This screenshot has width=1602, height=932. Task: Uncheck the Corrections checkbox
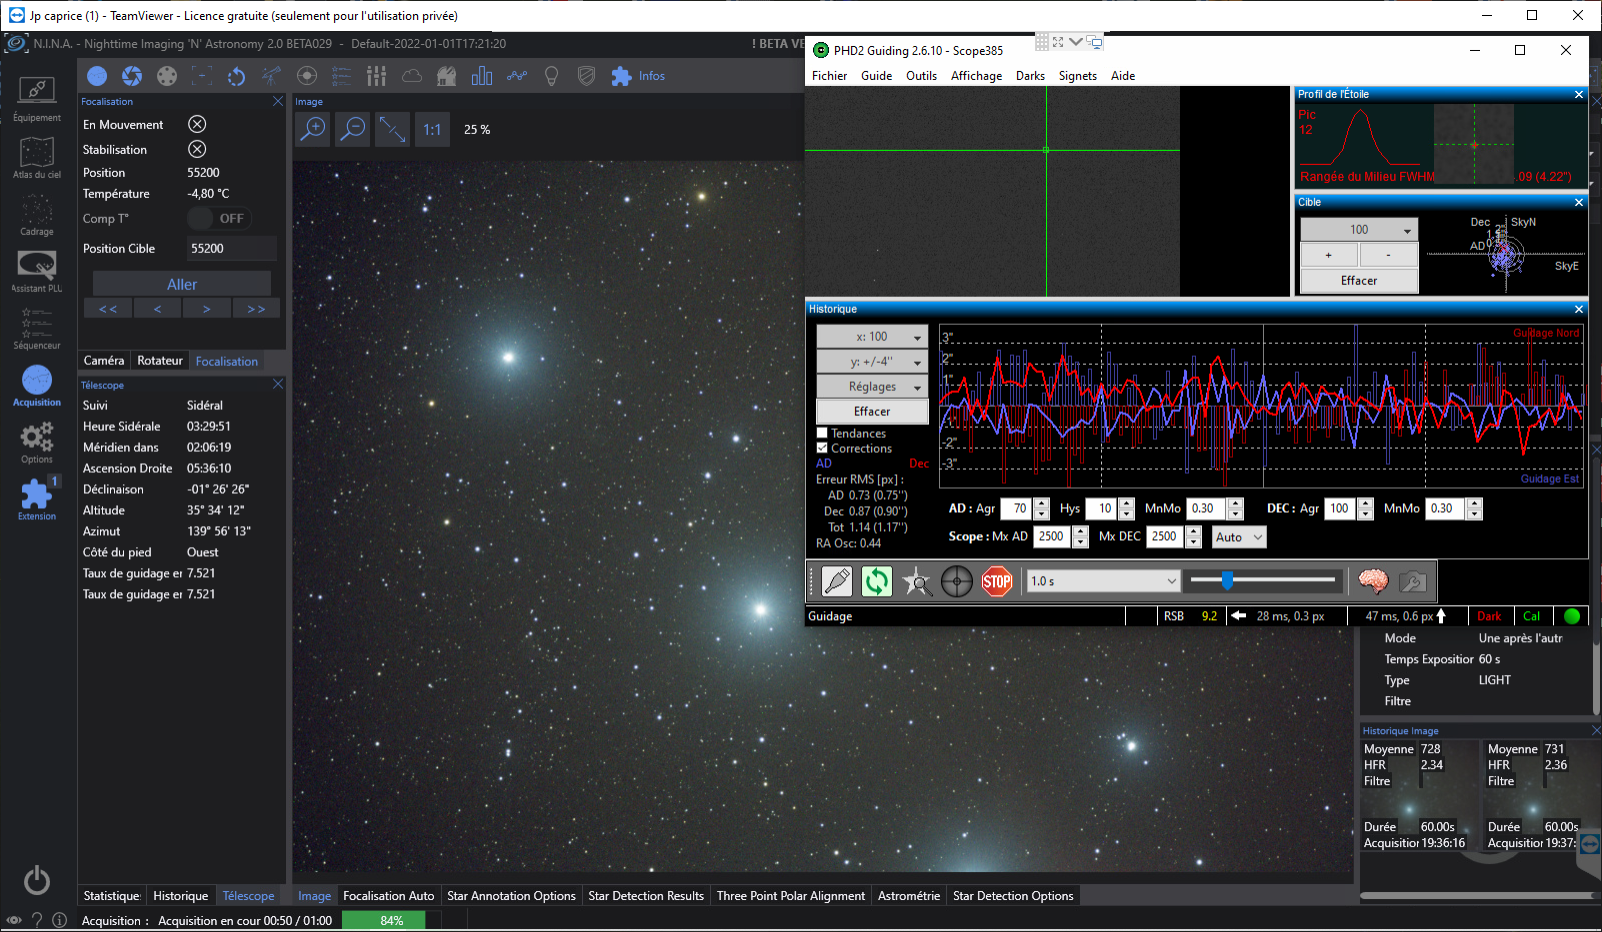pyautogui.click(x=822, y=448)
